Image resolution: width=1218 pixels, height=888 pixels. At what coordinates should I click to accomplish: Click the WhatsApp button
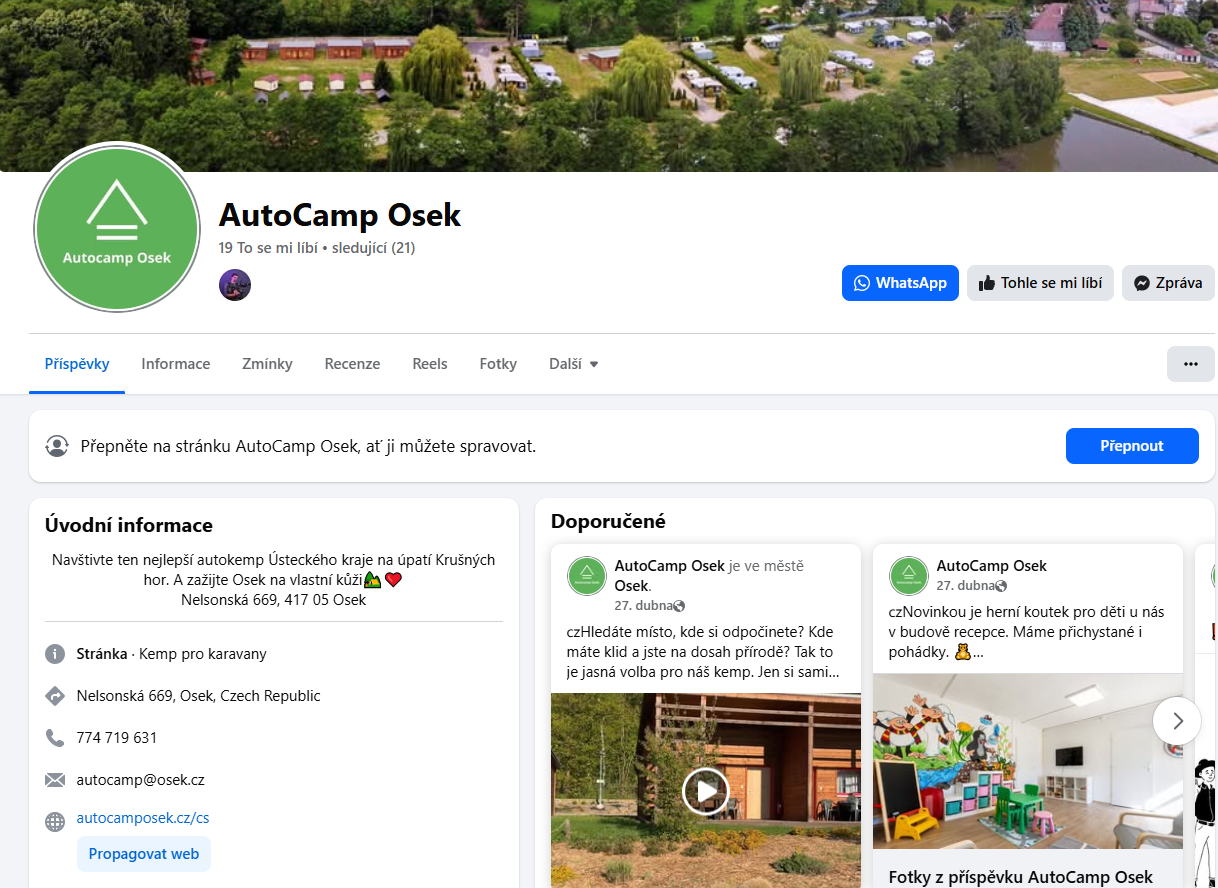[x=900, y=283]
